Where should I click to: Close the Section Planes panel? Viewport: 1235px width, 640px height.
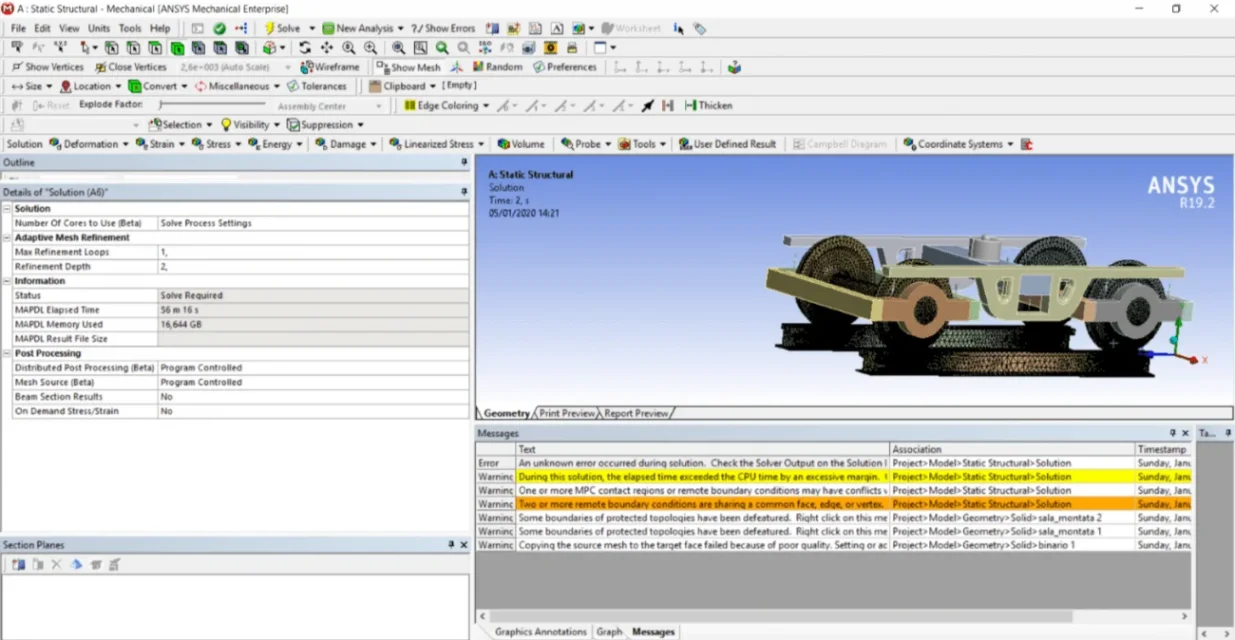[463, 545]
